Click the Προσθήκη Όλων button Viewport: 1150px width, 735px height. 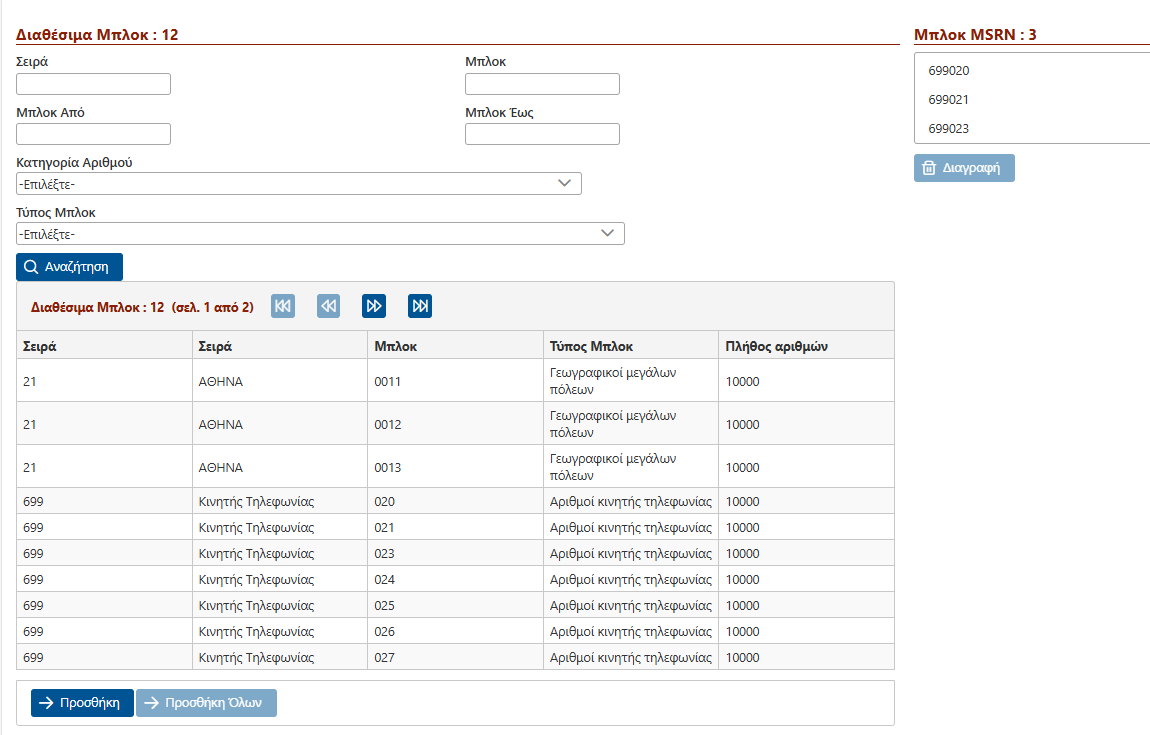coord(206,703)
